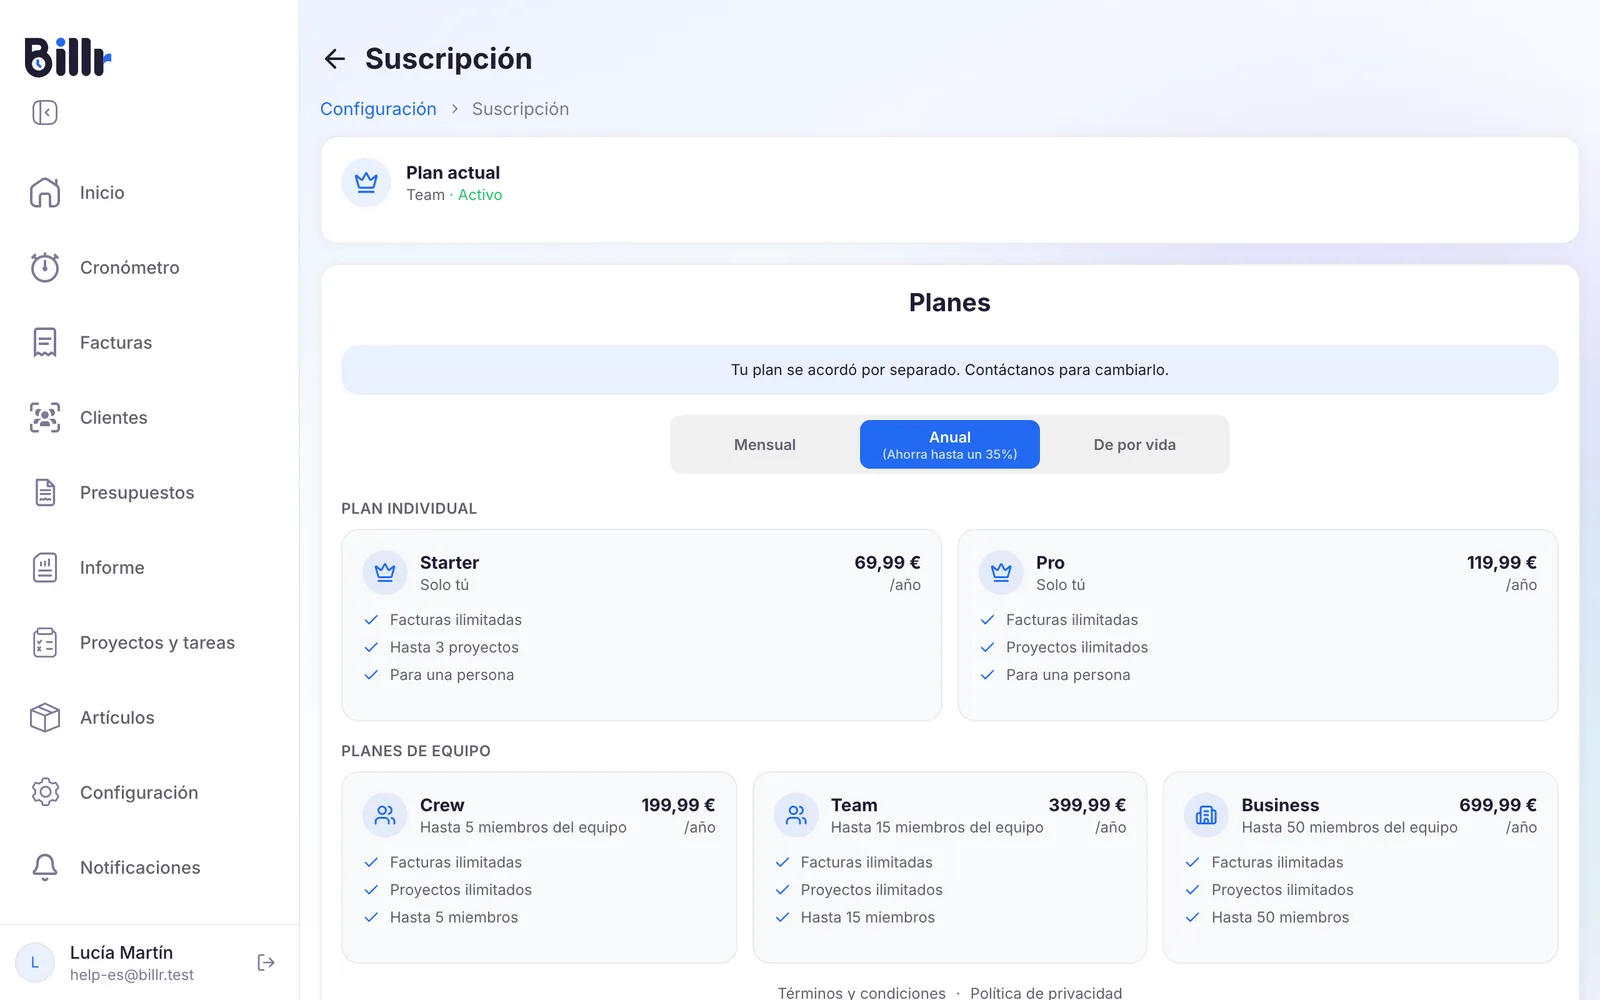1600x1000 pixels.
Task: Select the Anual billing option
Action: [x=950, y=444]
